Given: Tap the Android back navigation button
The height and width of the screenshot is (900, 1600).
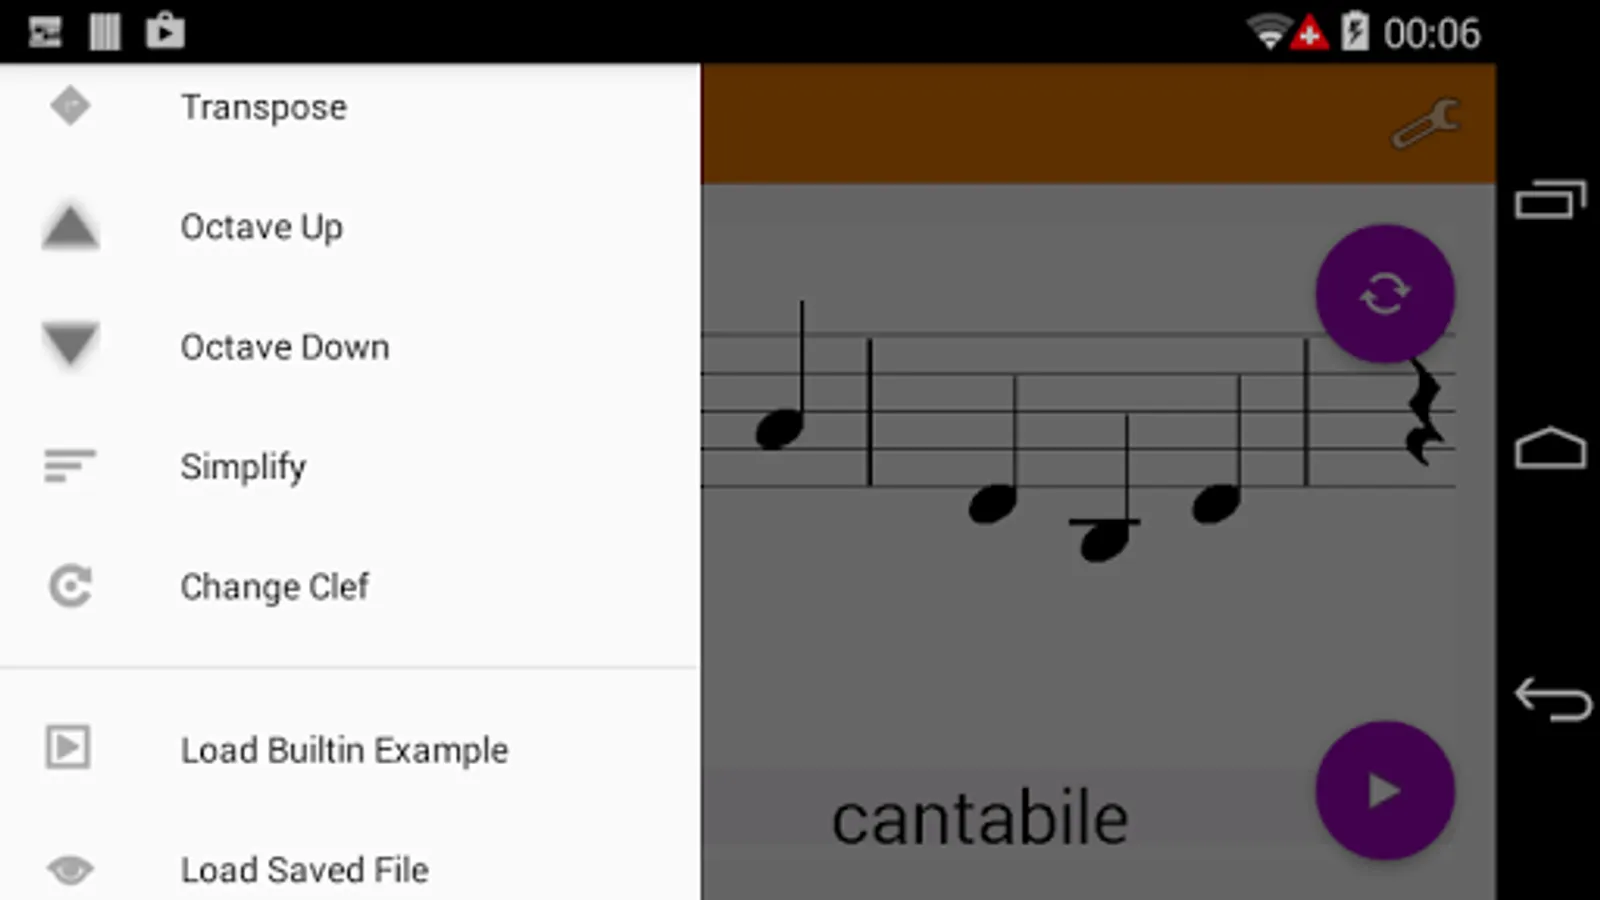Looking at the screenshot, I should 1552,698.
